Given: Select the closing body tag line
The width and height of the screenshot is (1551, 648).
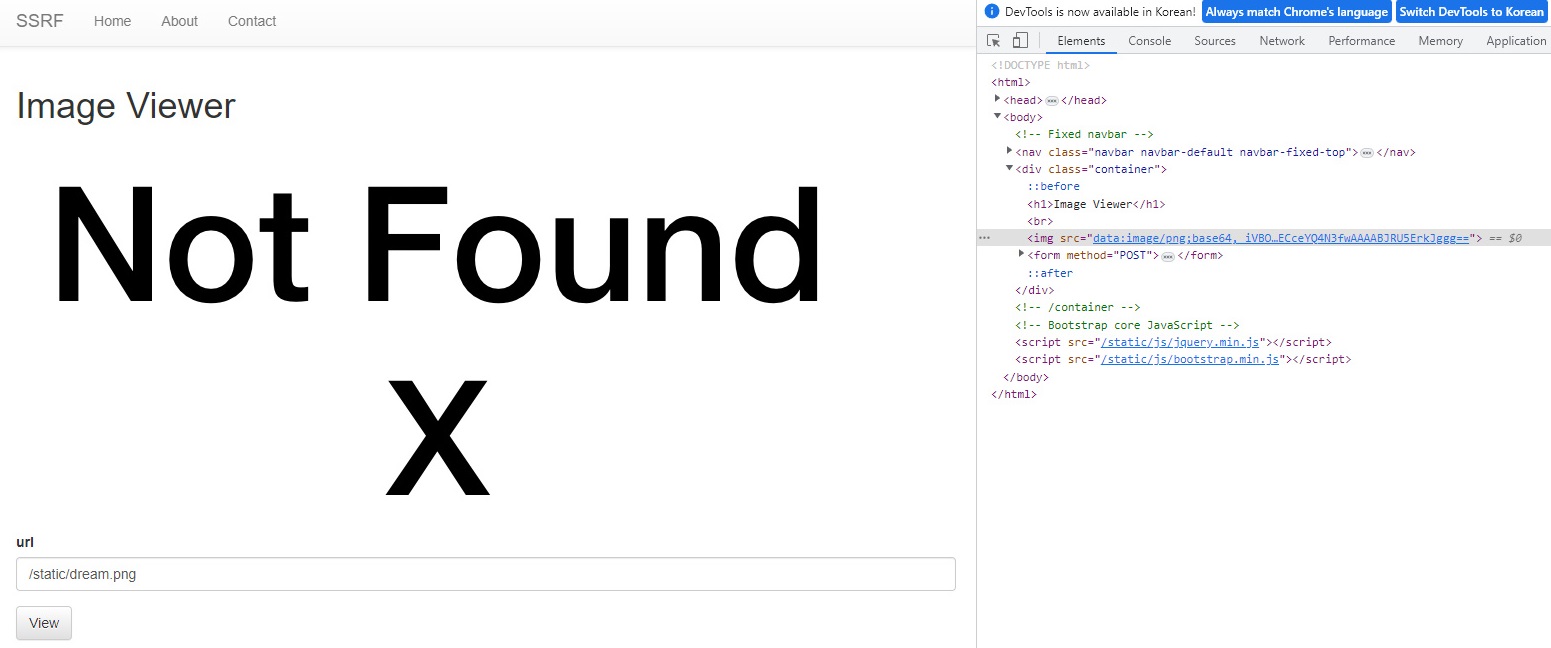Looking at the screenshot, I should point(1026,377).
